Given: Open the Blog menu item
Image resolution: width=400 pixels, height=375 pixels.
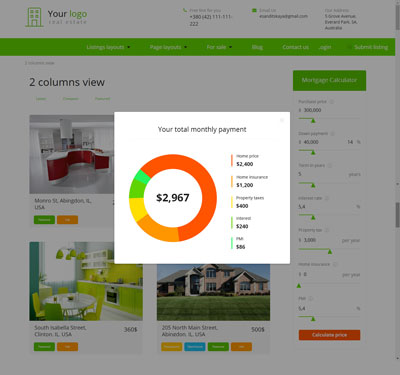Looking at the screenshot, I should tap(257, 47).
